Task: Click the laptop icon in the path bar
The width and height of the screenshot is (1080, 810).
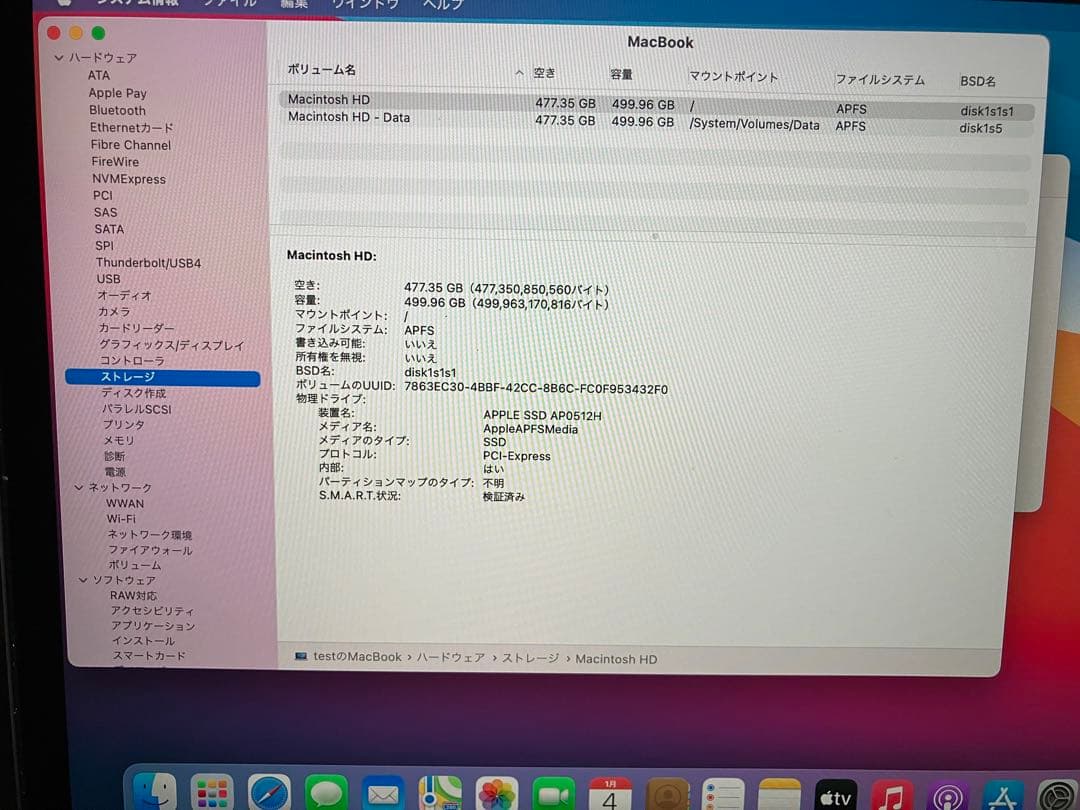Action: click(301, 656)
